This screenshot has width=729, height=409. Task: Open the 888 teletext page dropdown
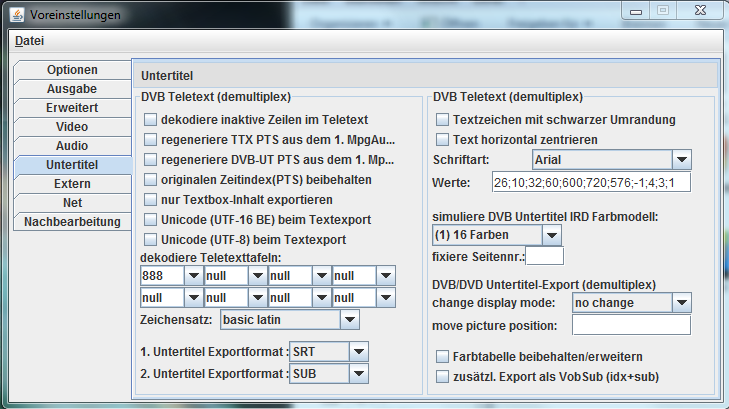click(192, 276)
